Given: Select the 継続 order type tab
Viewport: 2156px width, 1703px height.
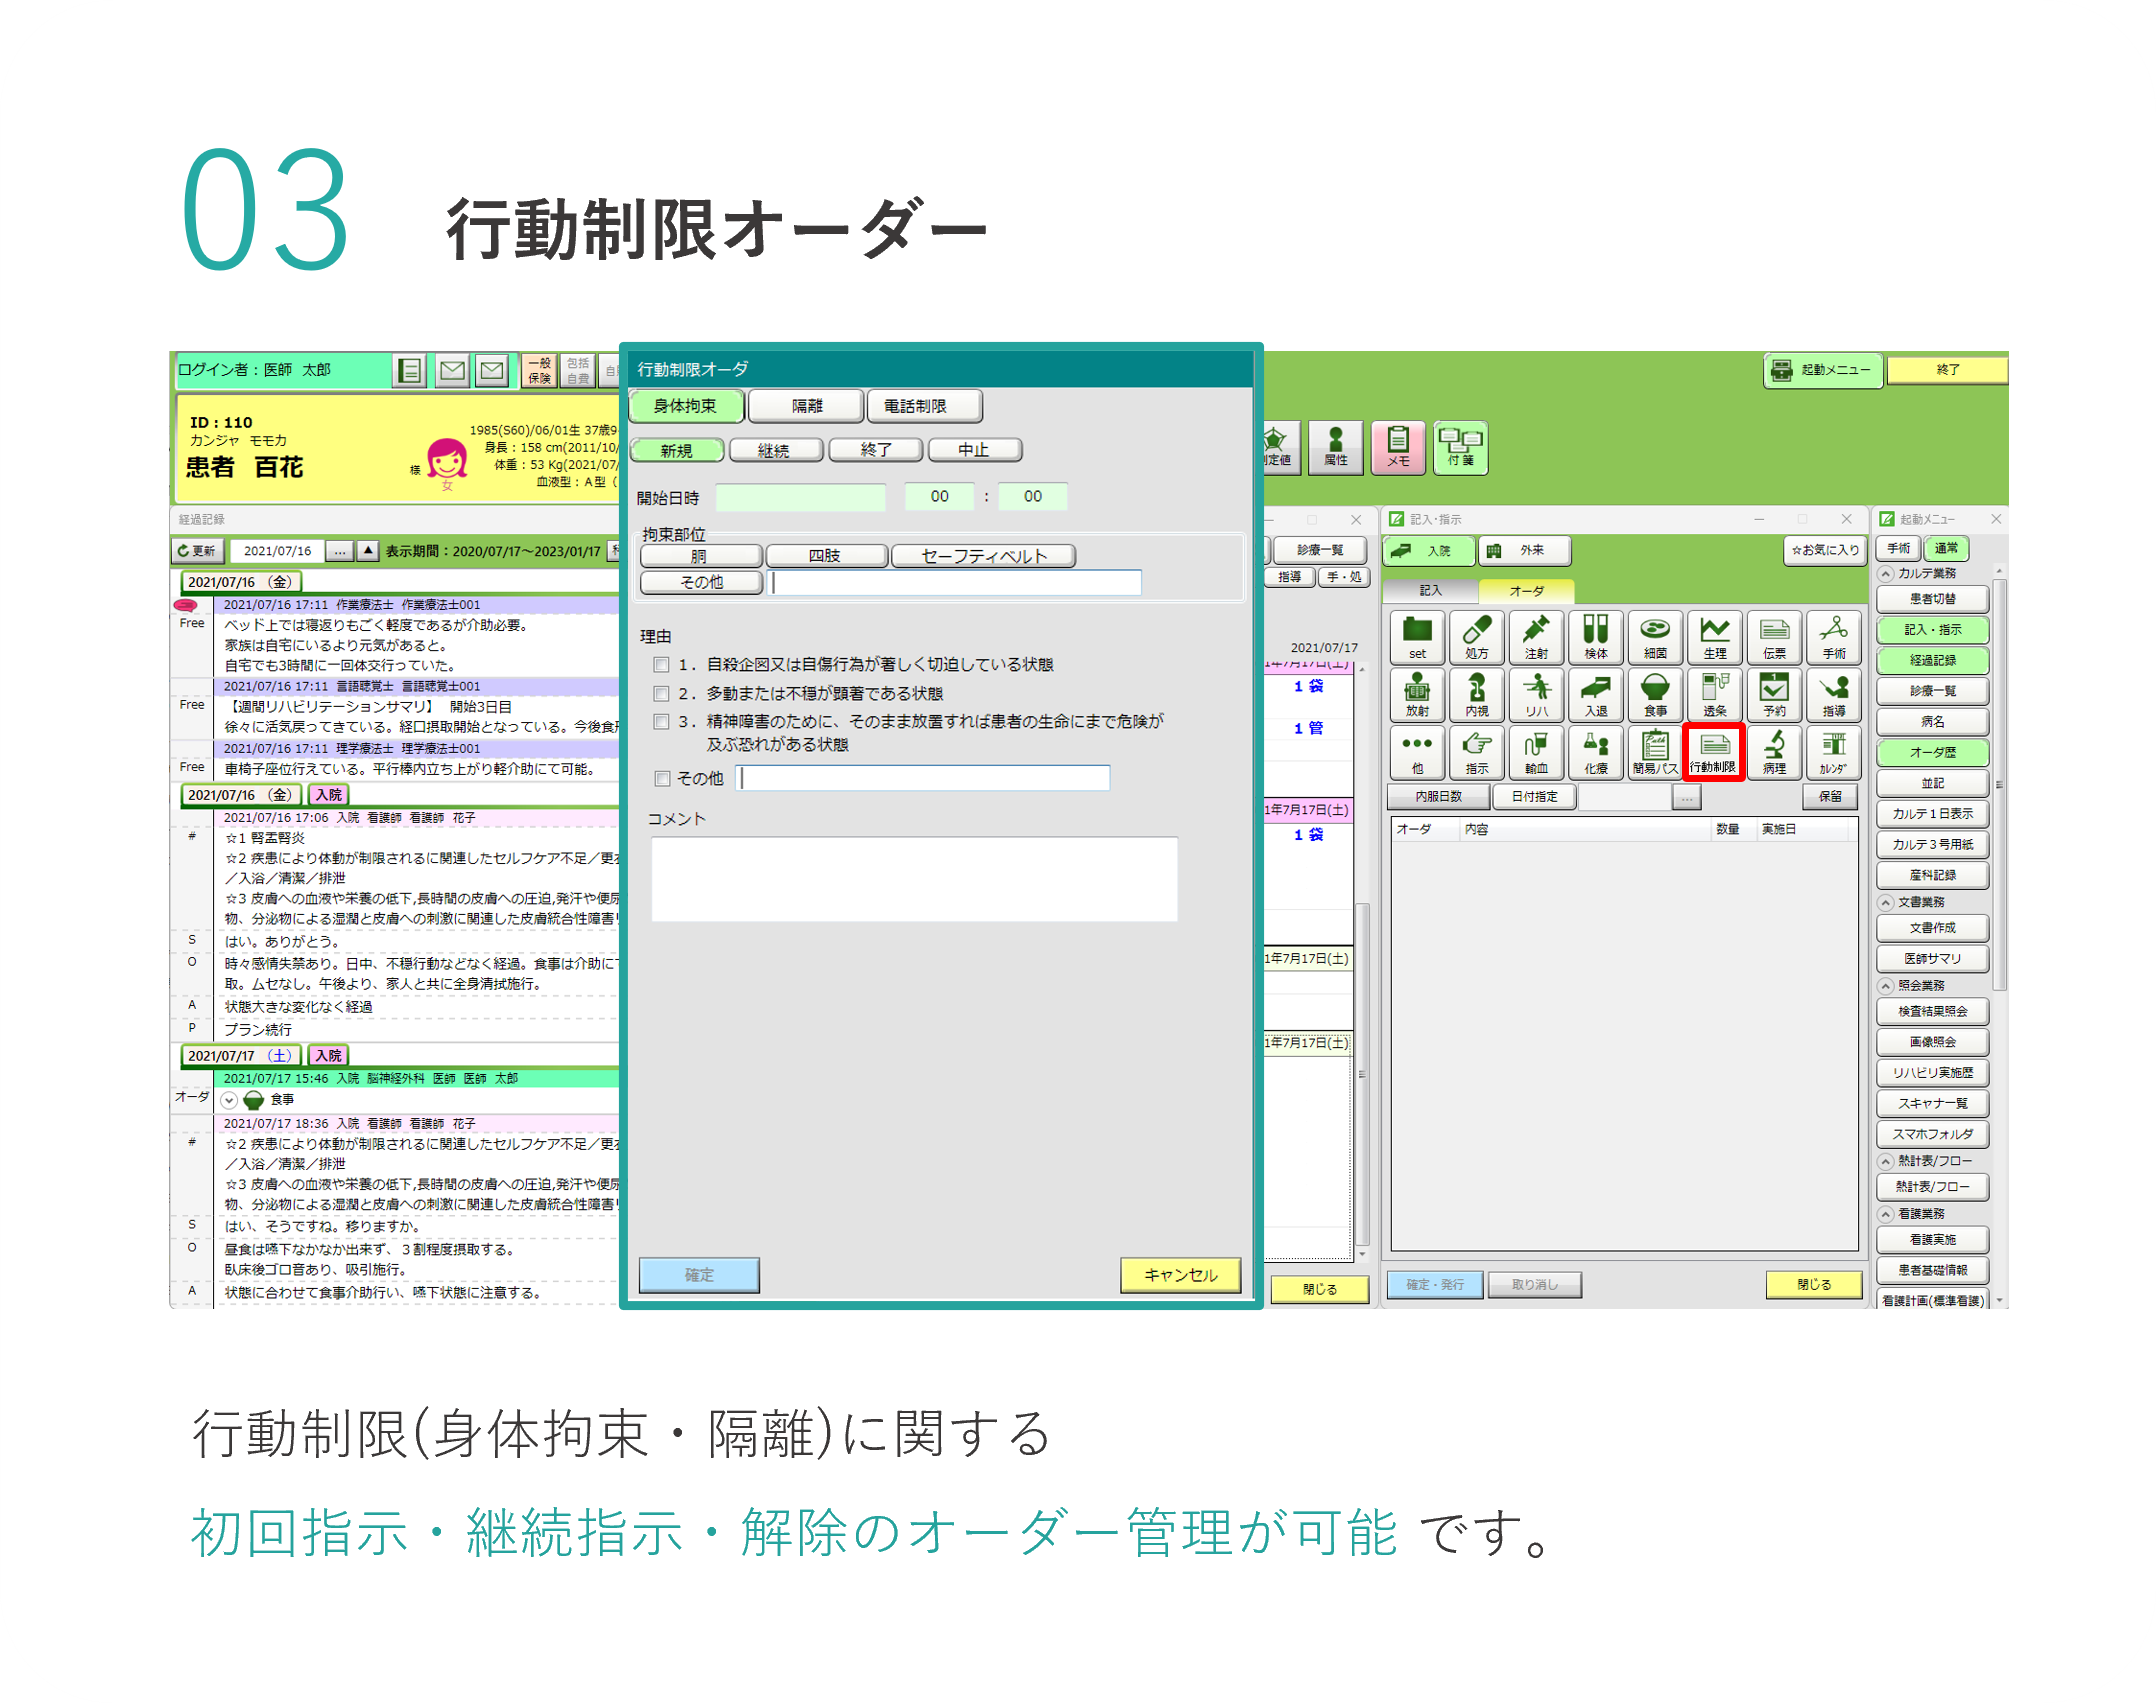Looking at the screenshot, I should pos(776,451).
